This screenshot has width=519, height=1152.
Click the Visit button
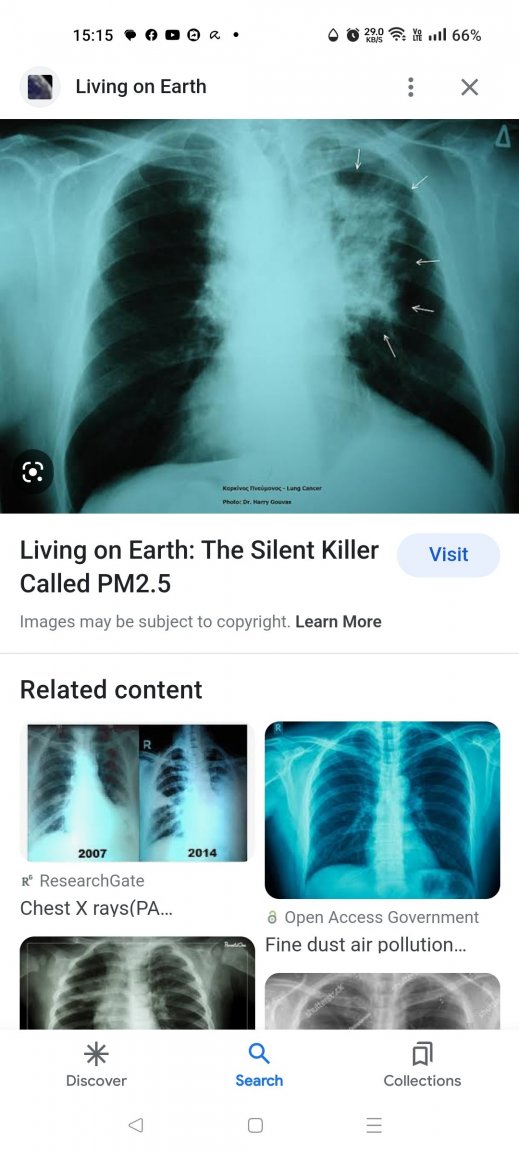(x=448, y=555)
